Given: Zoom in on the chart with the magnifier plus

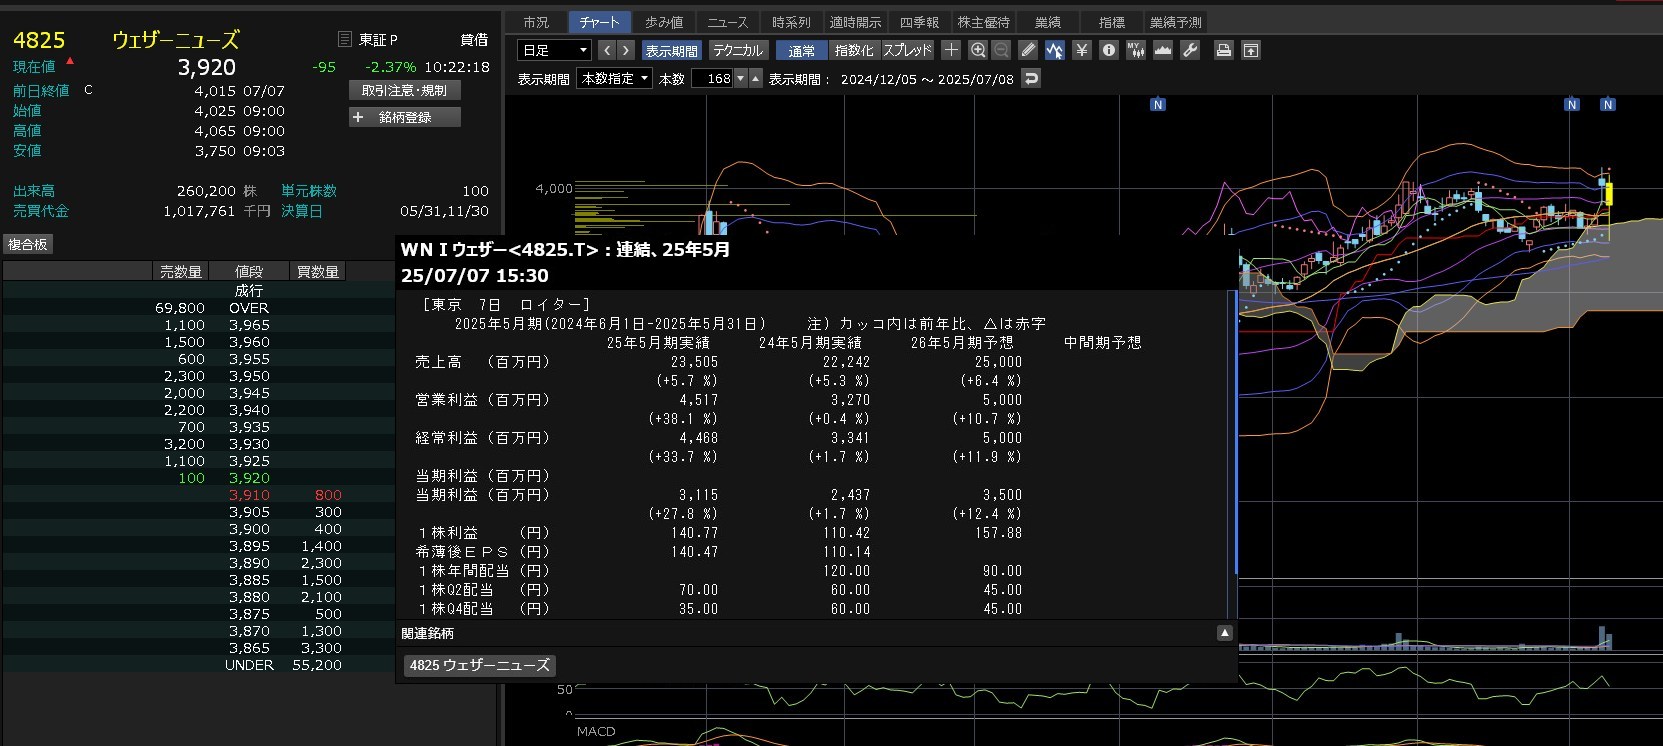Looking at the screenshot, I should 978,50.
